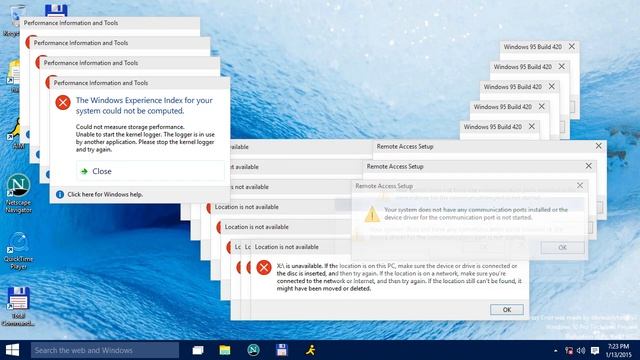This screenshot has width=640, height=360.
Task: Click red error icon in Performance Information dialog
Action: [63, 102]
